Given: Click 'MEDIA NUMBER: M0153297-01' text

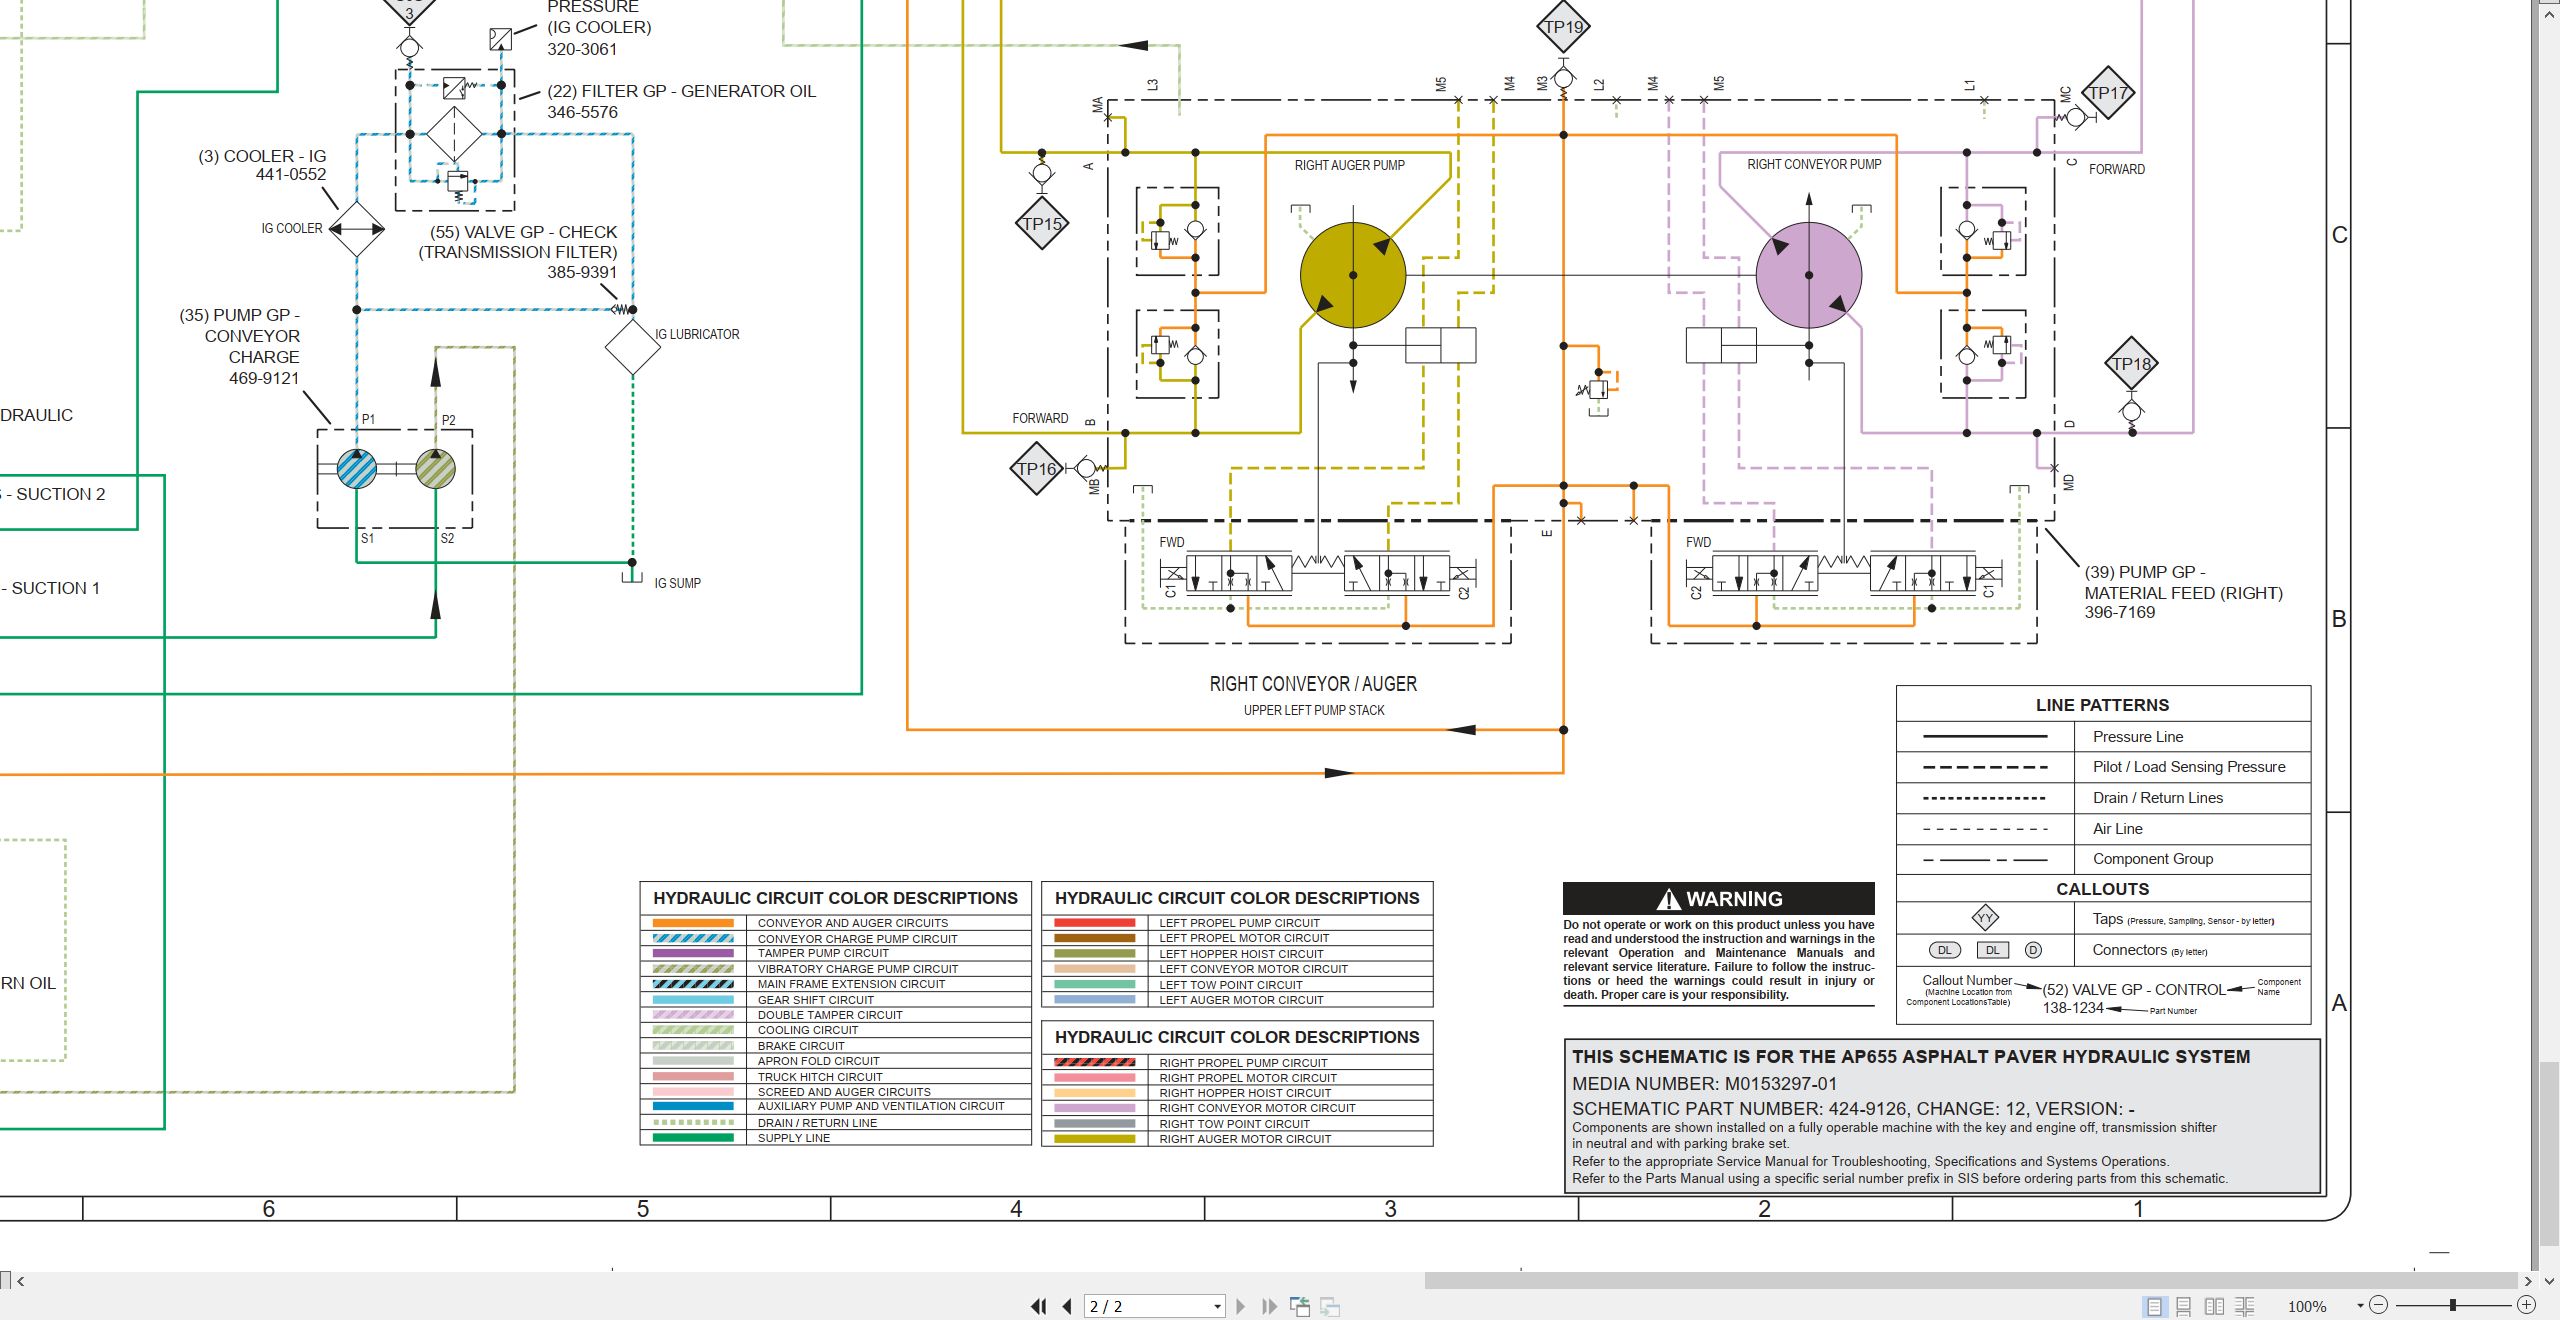Looking at the screenshot, I should tap(1704, 1084).
